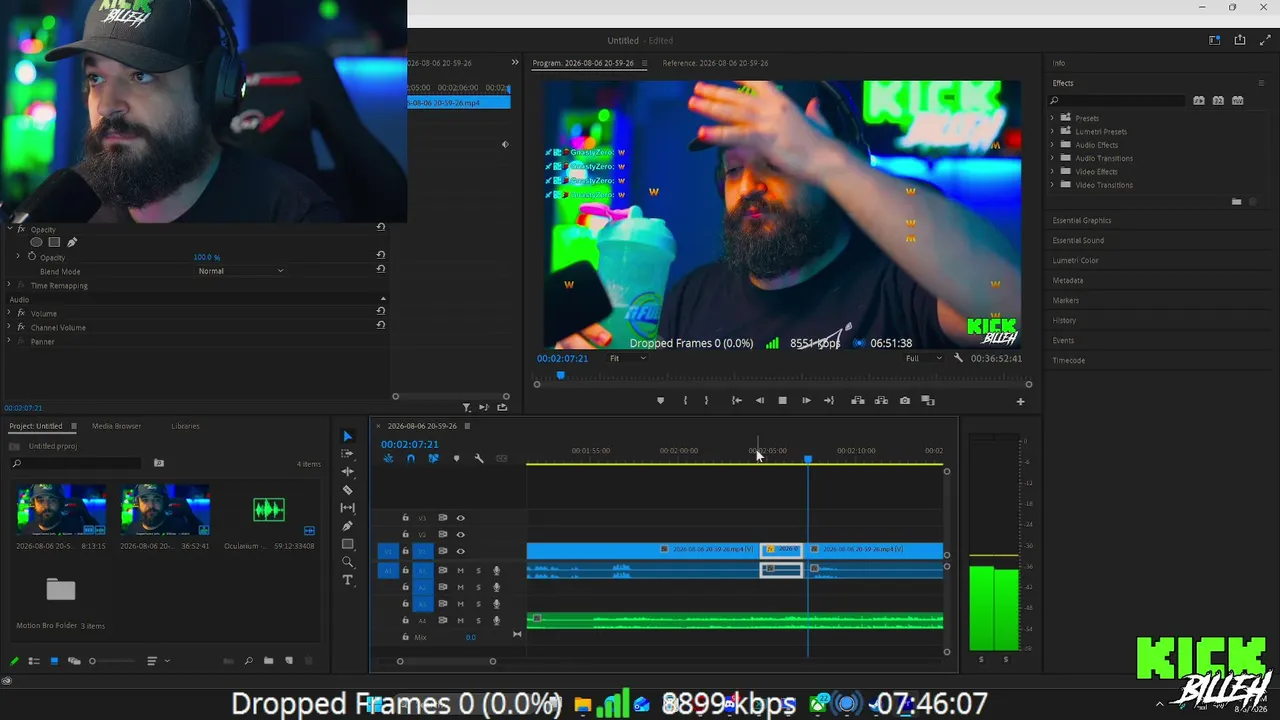The width and height of the screenshot is (1280, 720).
Task: Click Mark In bracket in Program monitor
Action: (685, 401)
